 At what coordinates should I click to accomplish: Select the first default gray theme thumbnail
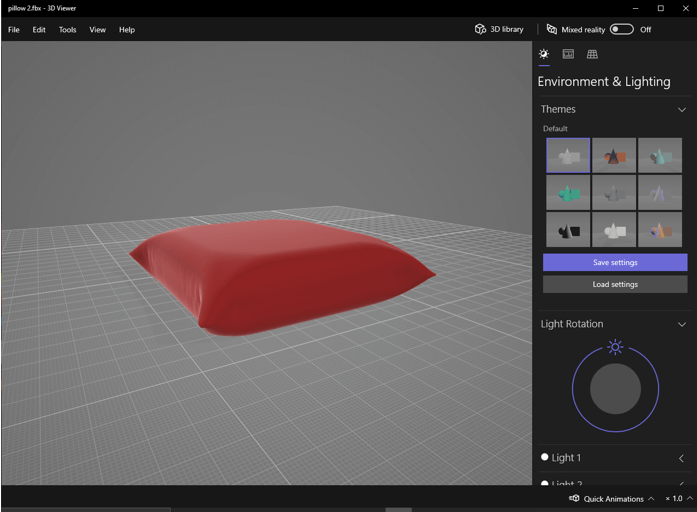click(568, 155)
